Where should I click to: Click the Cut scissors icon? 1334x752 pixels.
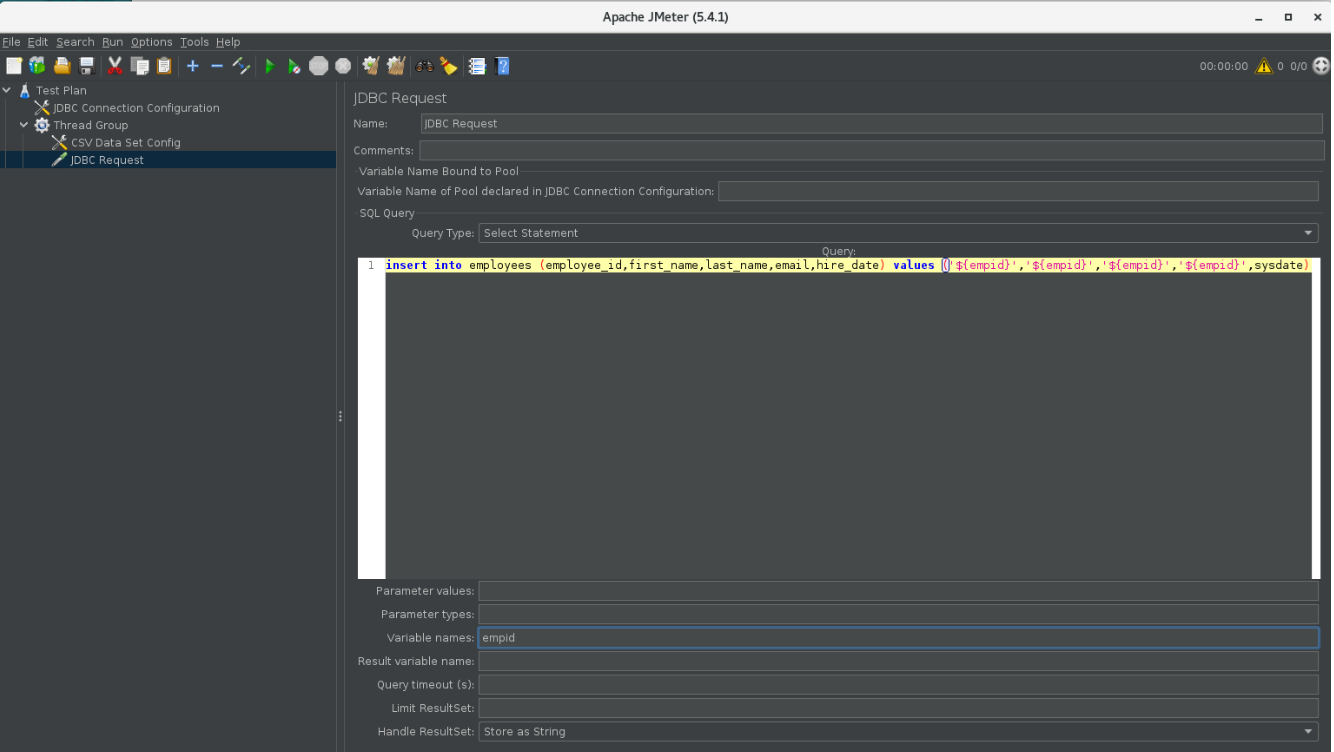pos(115,66)
